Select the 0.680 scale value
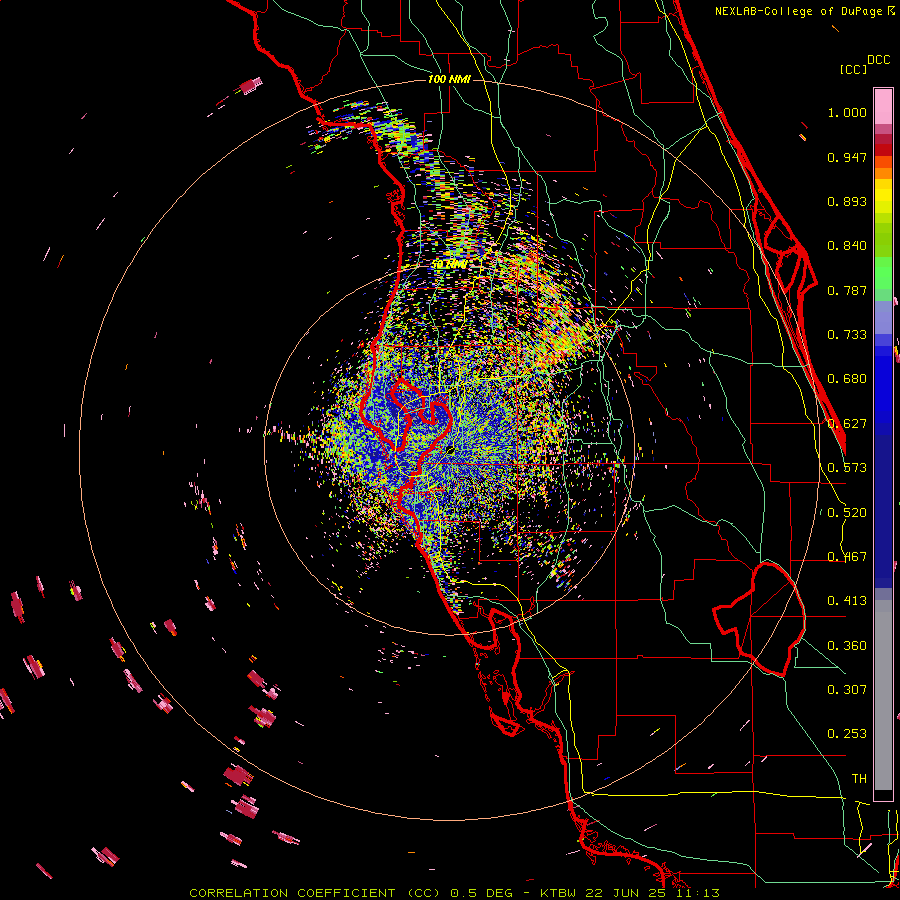The width and height of the screenshot is (900, 900). [847, 379]
